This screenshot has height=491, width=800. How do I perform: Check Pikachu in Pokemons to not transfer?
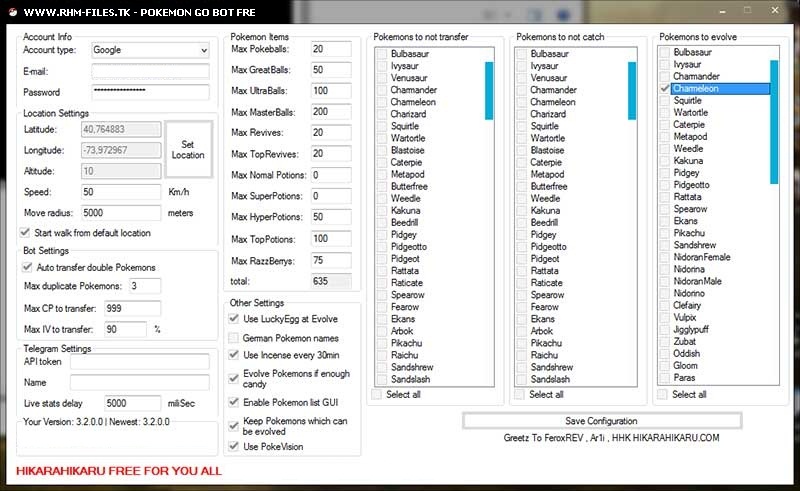click(x=382, y=343)
